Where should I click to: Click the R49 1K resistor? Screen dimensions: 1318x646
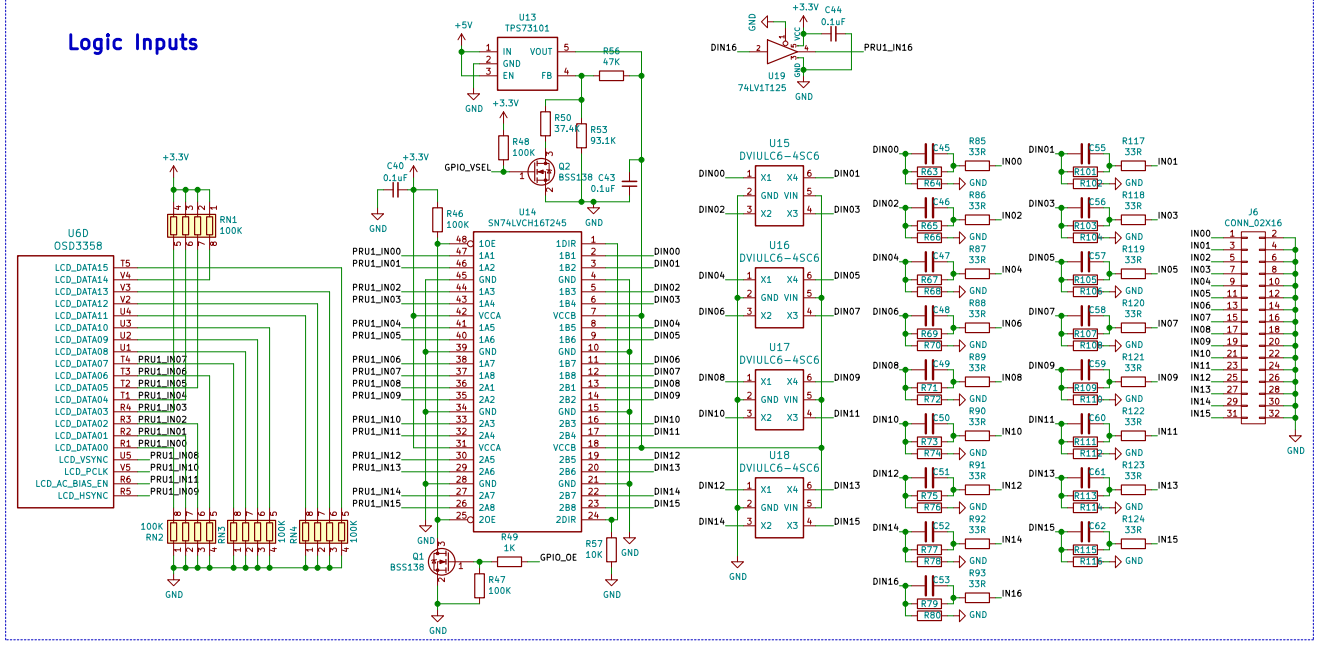(x=508, y=559)
